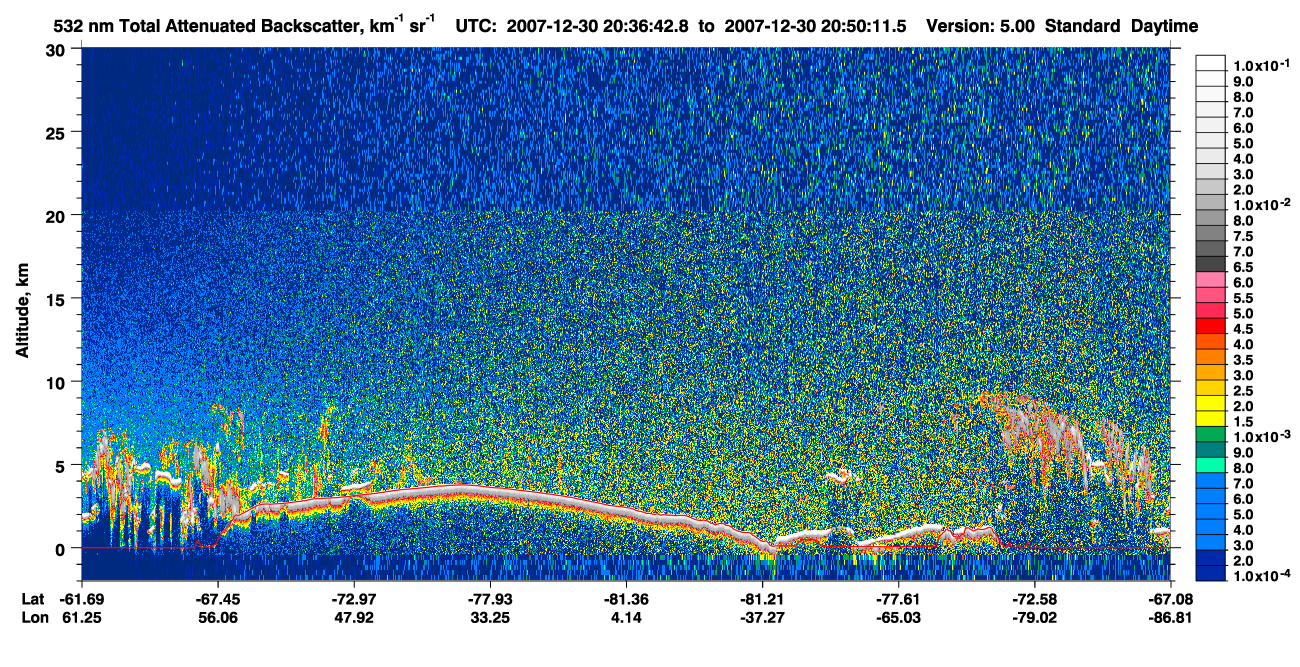Click the 'Daytime' word in the header
1300x667 pixels.
click(x=1164, y=27)
